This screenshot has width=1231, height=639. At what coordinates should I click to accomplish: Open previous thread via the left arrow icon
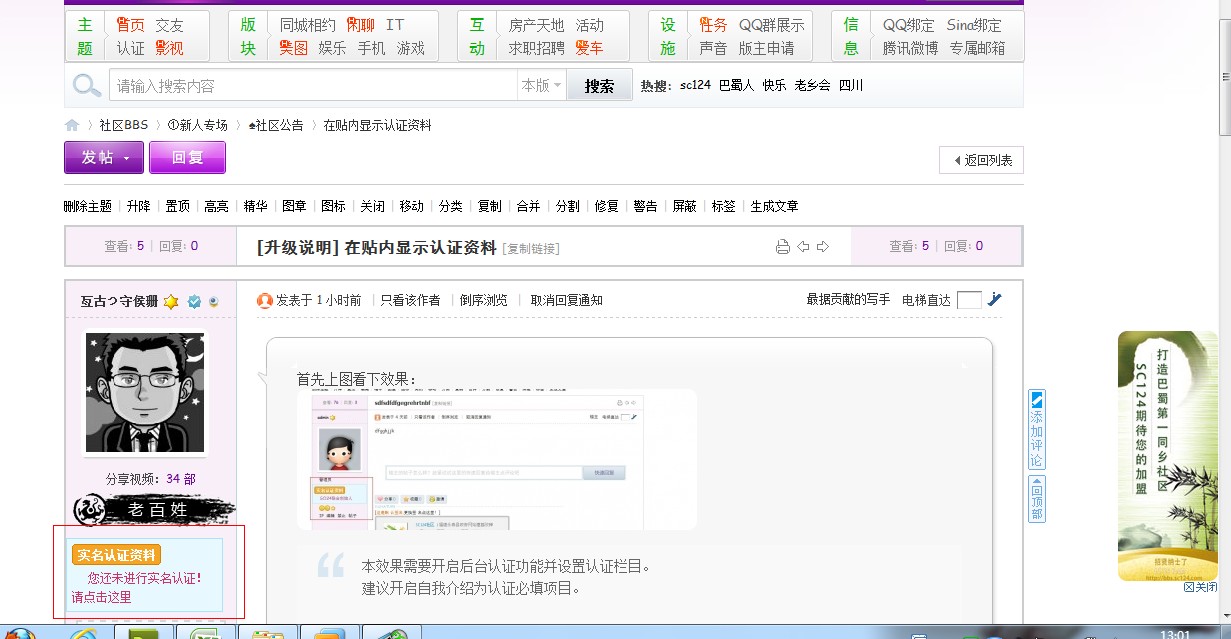coord(805,245)
